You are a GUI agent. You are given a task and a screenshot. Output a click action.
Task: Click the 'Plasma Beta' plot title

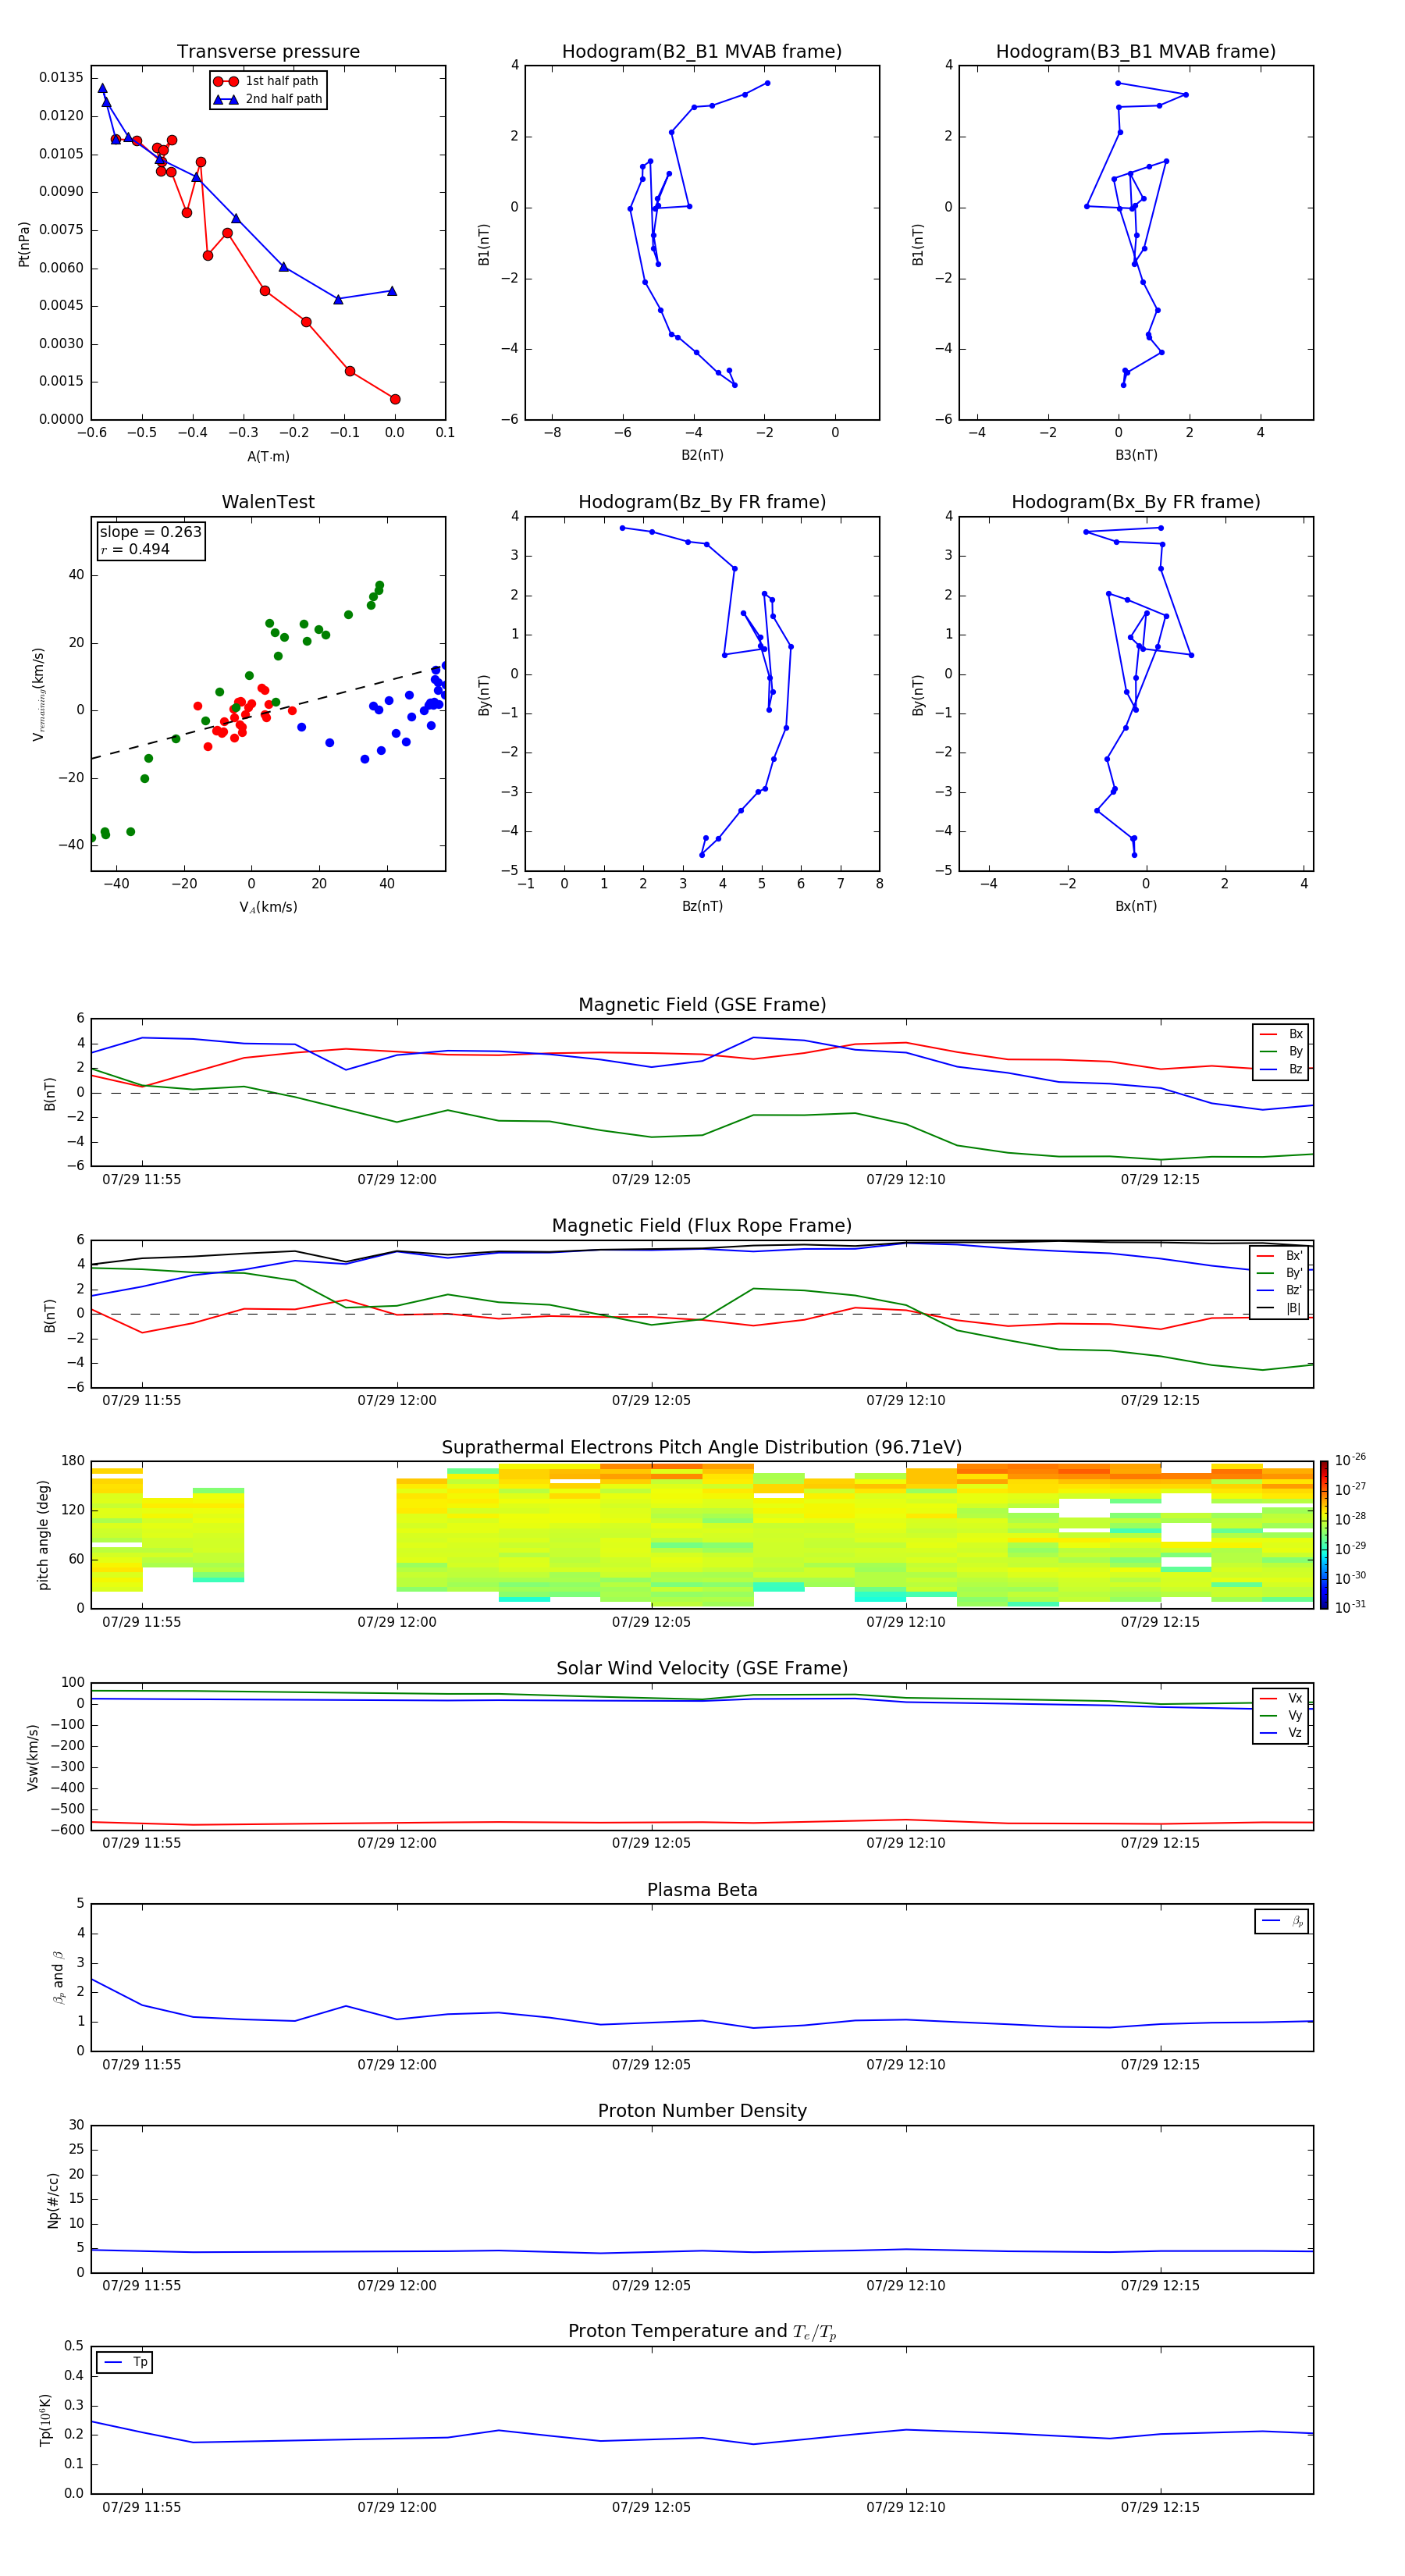pyautogui.click(x=702, y=1891)
